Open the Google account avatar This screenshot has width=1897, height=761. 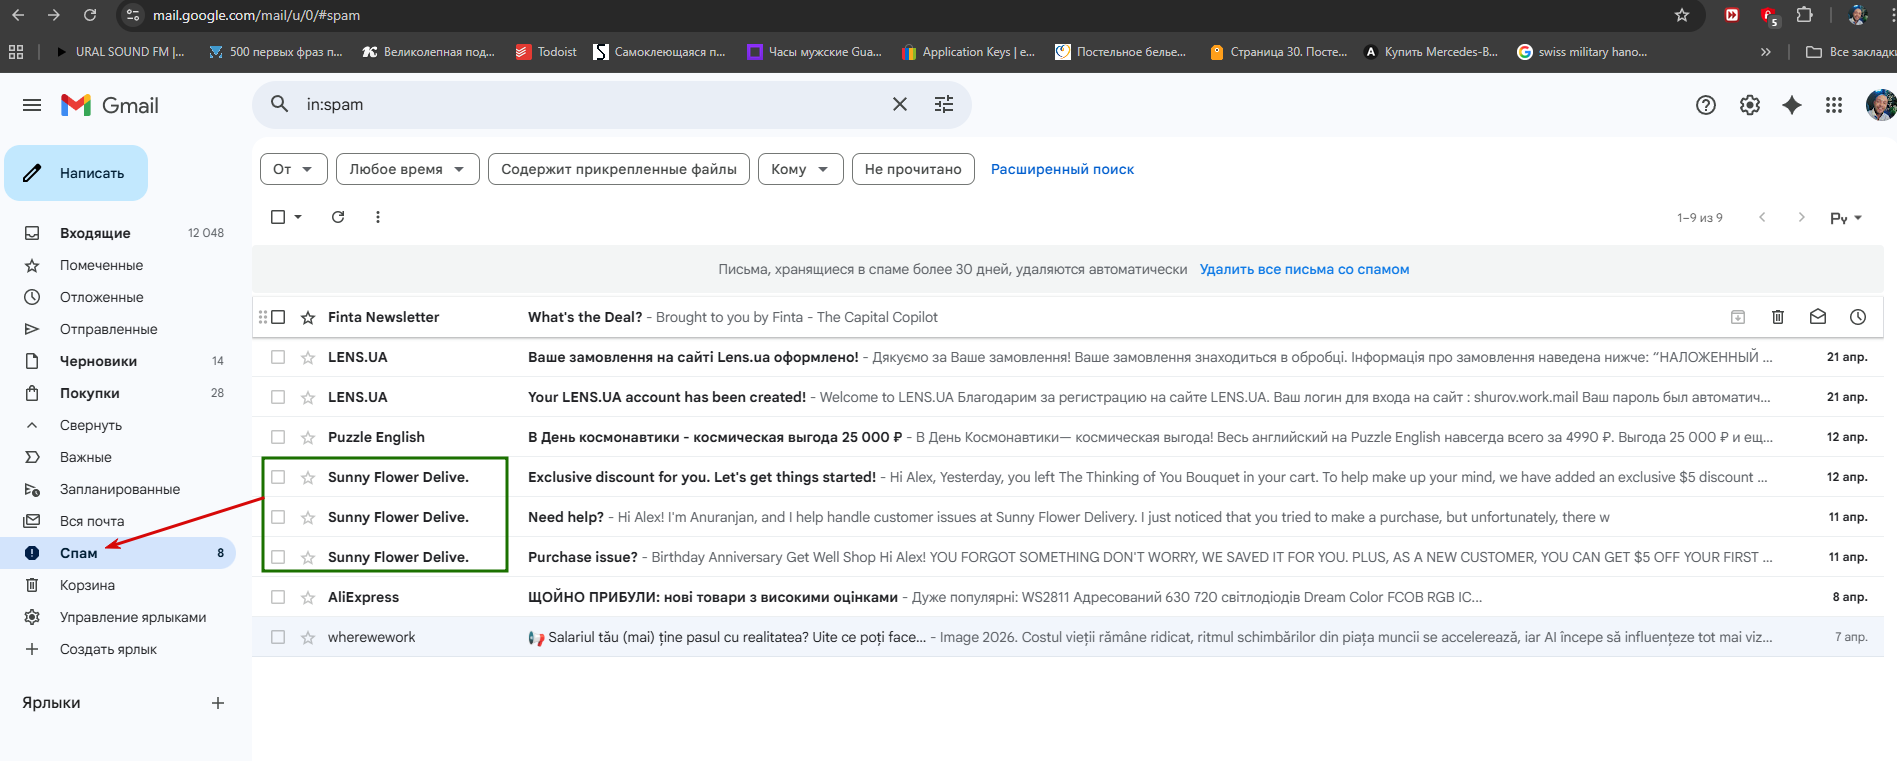[1880, 105]
